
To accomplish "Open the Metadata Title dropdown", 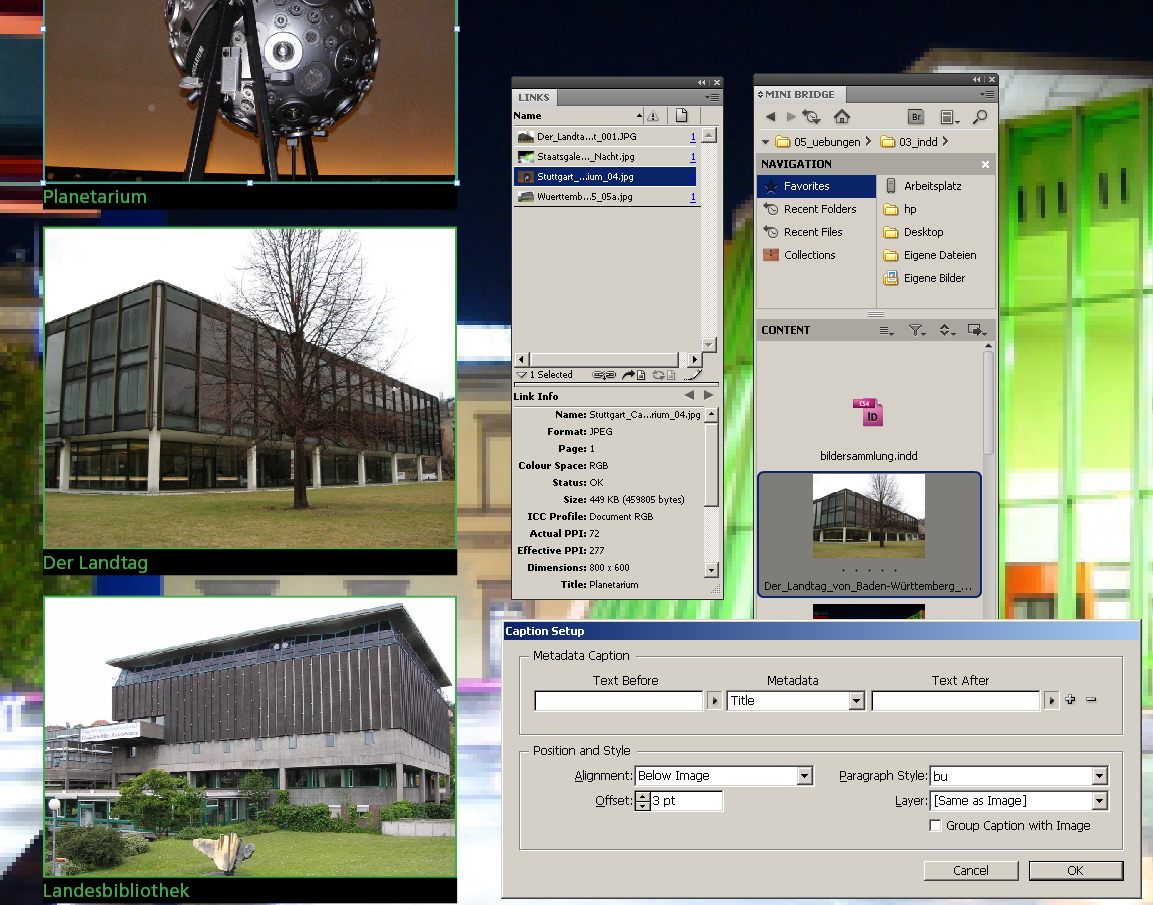I will 796,701.
